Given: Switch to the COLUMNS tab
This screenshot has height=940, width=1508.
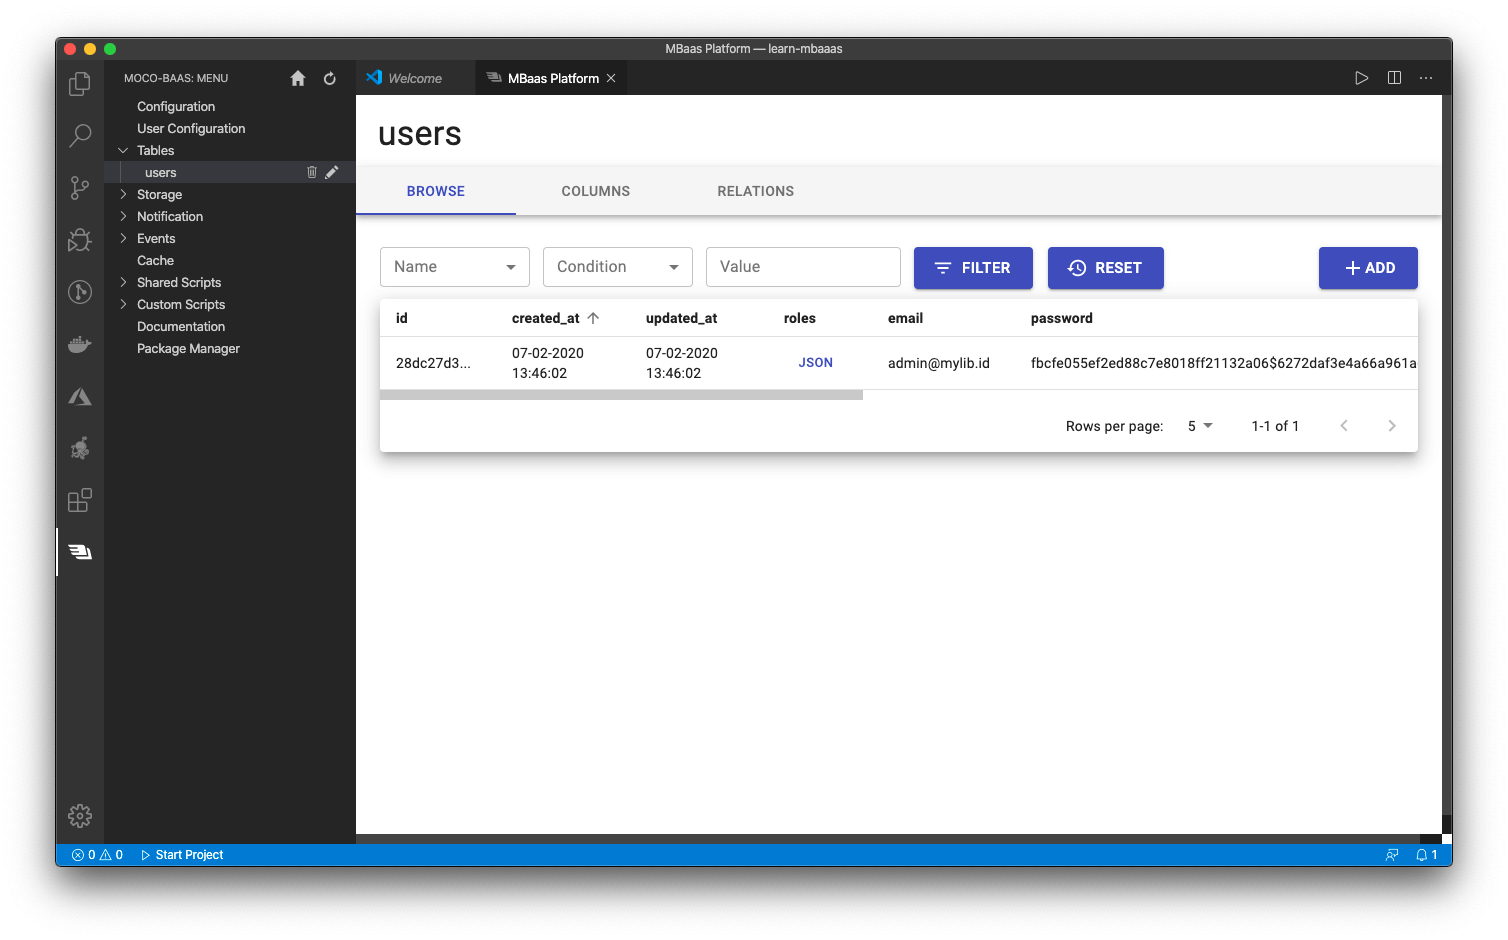Looking at the screenshot, I should (x=596, y=191).
